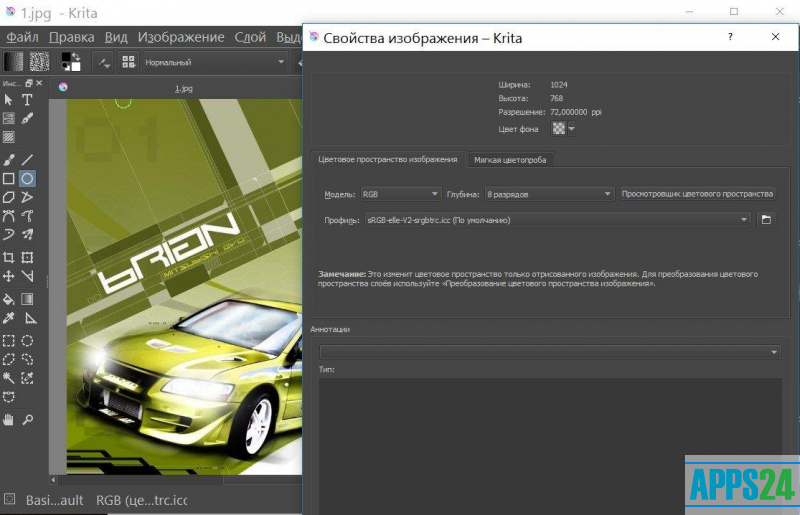Open the gradient preset chooser
This screenshot has width=800, height=515.
(x=13, y=62)
